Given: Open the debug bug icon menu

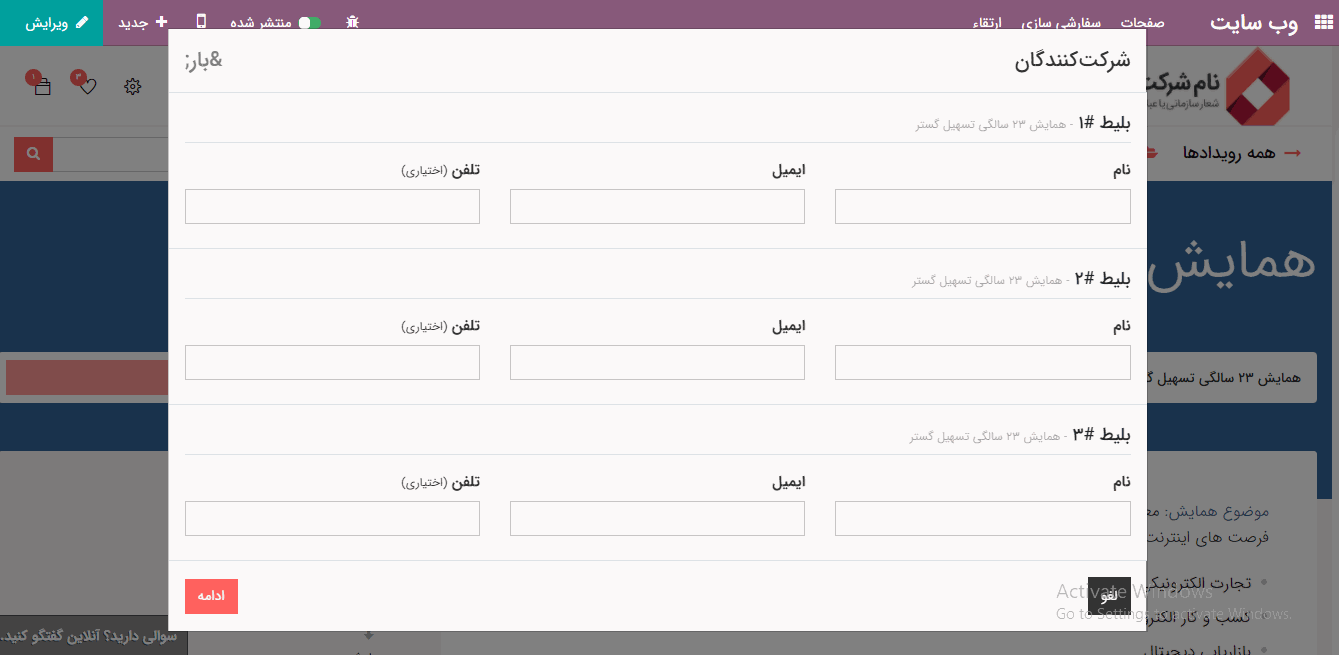Looking at the screenshot, I should pos(352,22).
